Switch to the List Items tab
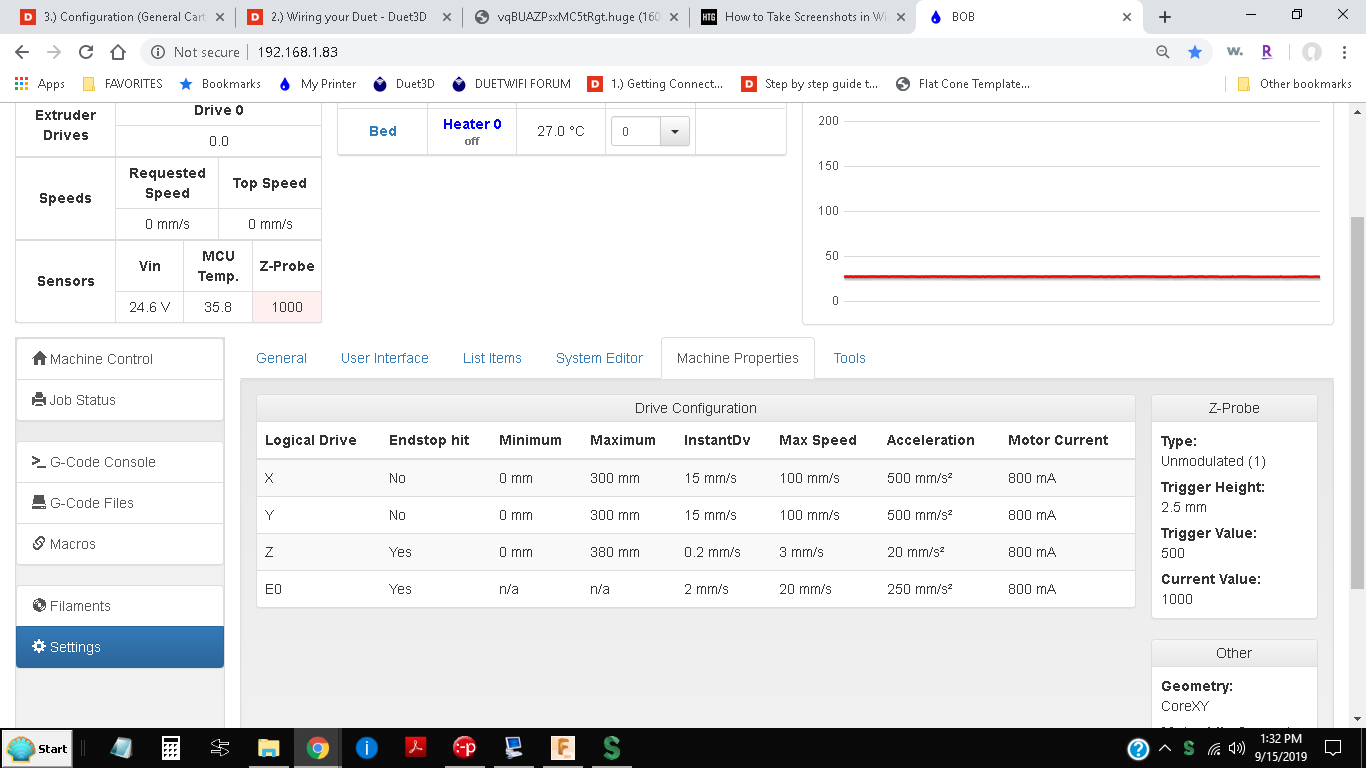1366x768 pixels. pyautogui.click(x=492, y=358)
